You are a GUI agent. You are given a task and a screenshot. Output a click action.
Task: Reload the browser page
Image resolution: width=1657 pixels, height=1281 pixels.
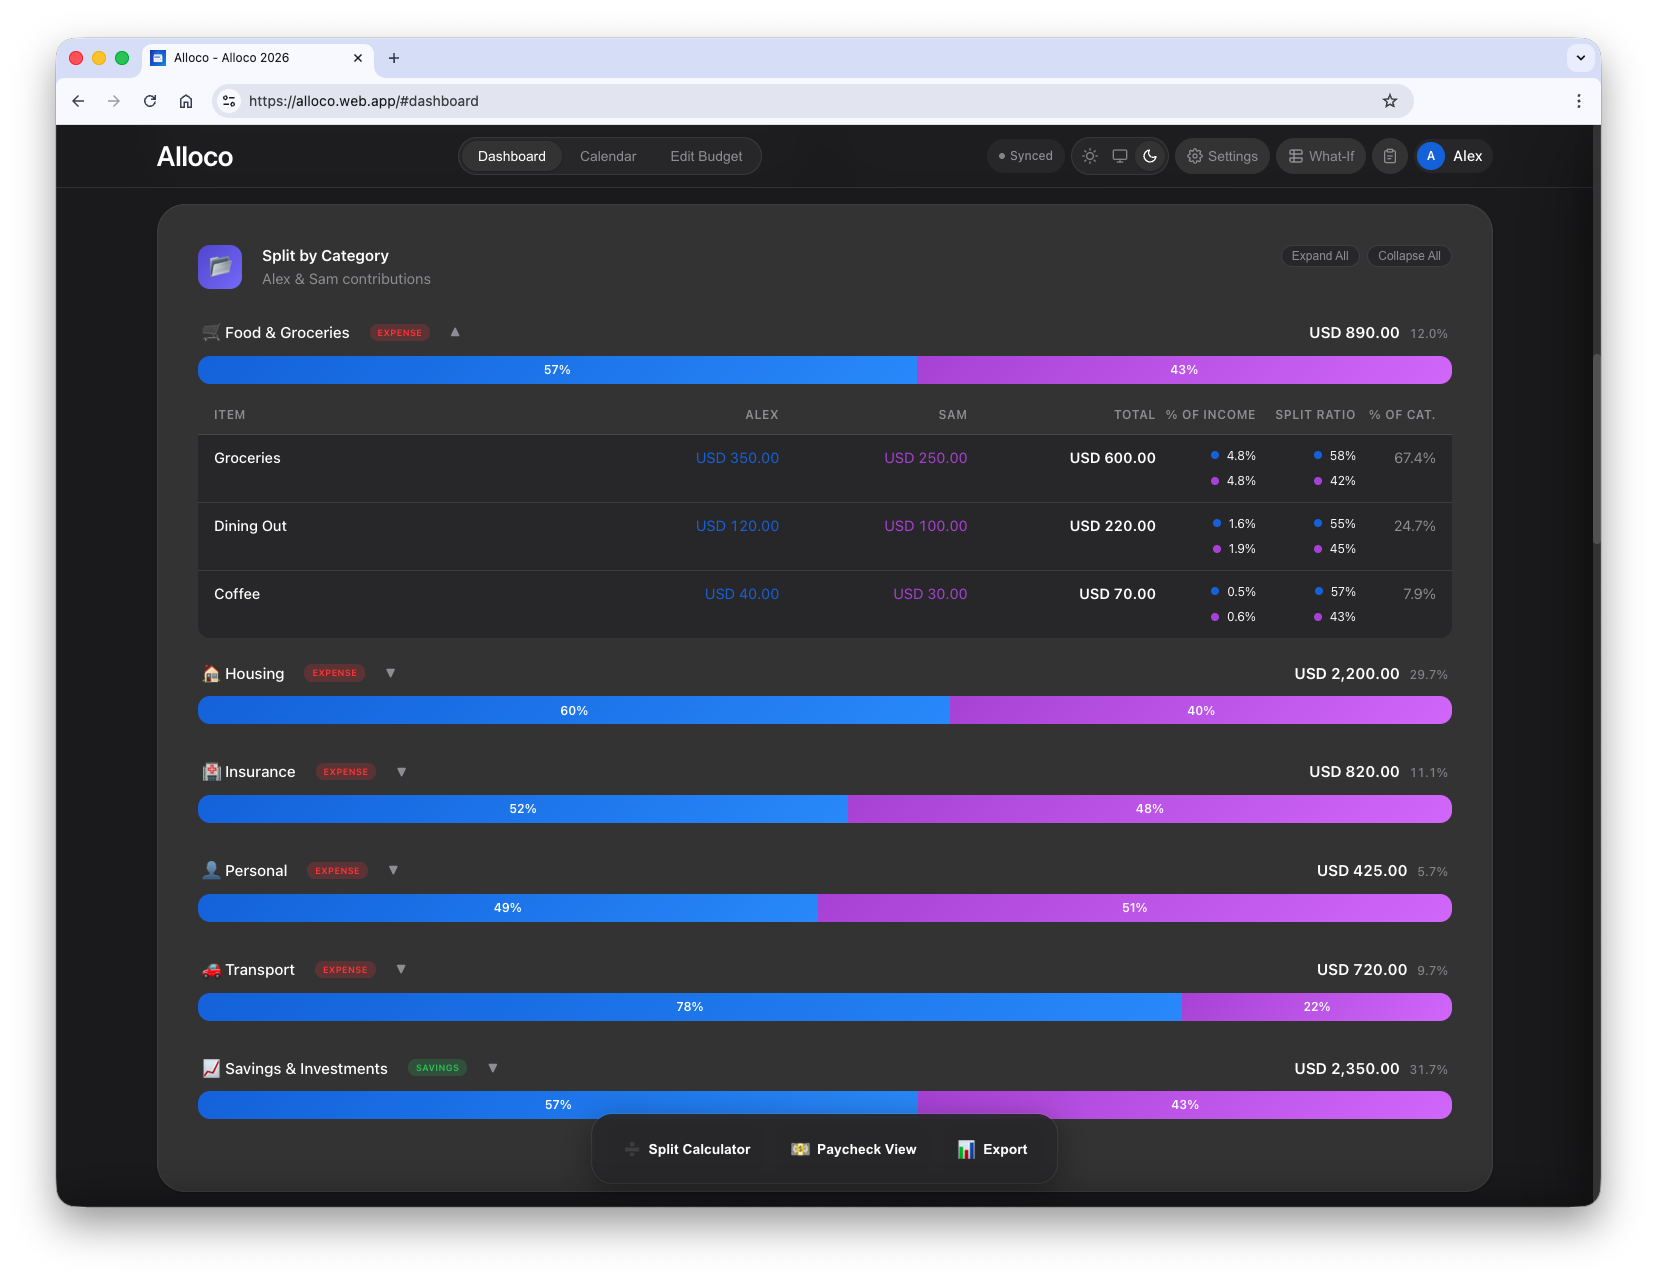(x=150, y=101)
